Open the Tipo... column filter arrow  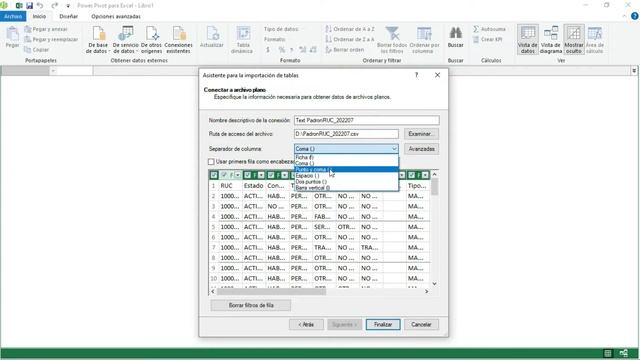click(x=425, y=175)
